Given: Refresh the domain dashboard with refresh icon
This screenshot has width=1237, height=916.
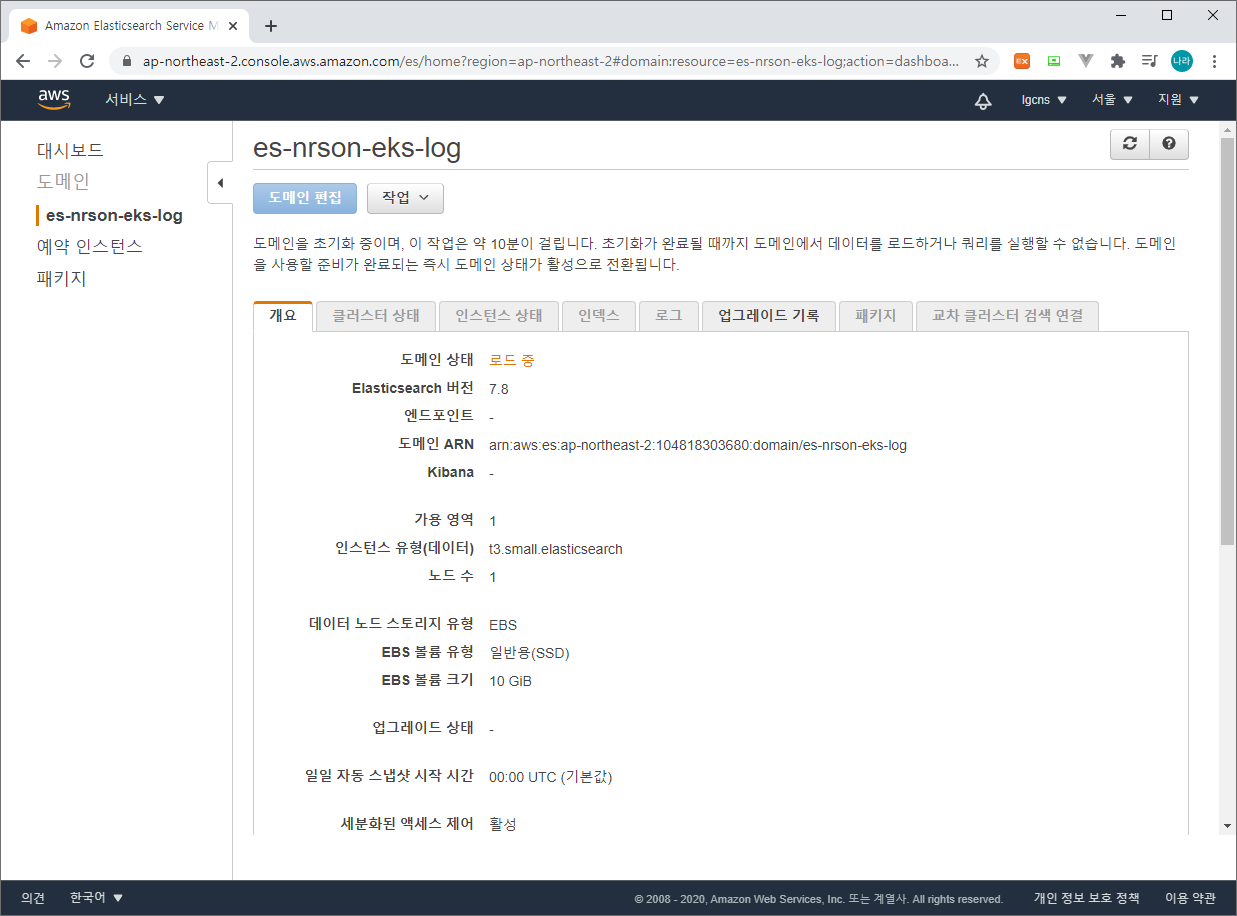Looking at the screenshot, I should [1130, 144].
